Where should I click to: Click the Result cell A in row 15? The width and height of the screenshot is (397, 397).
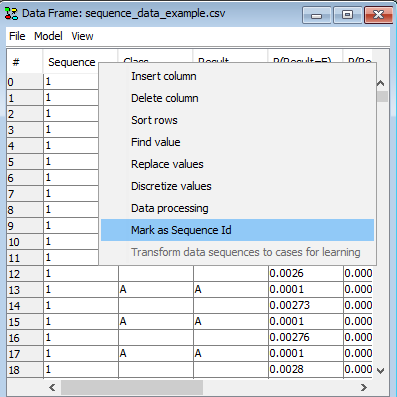[x=231, y=321]
